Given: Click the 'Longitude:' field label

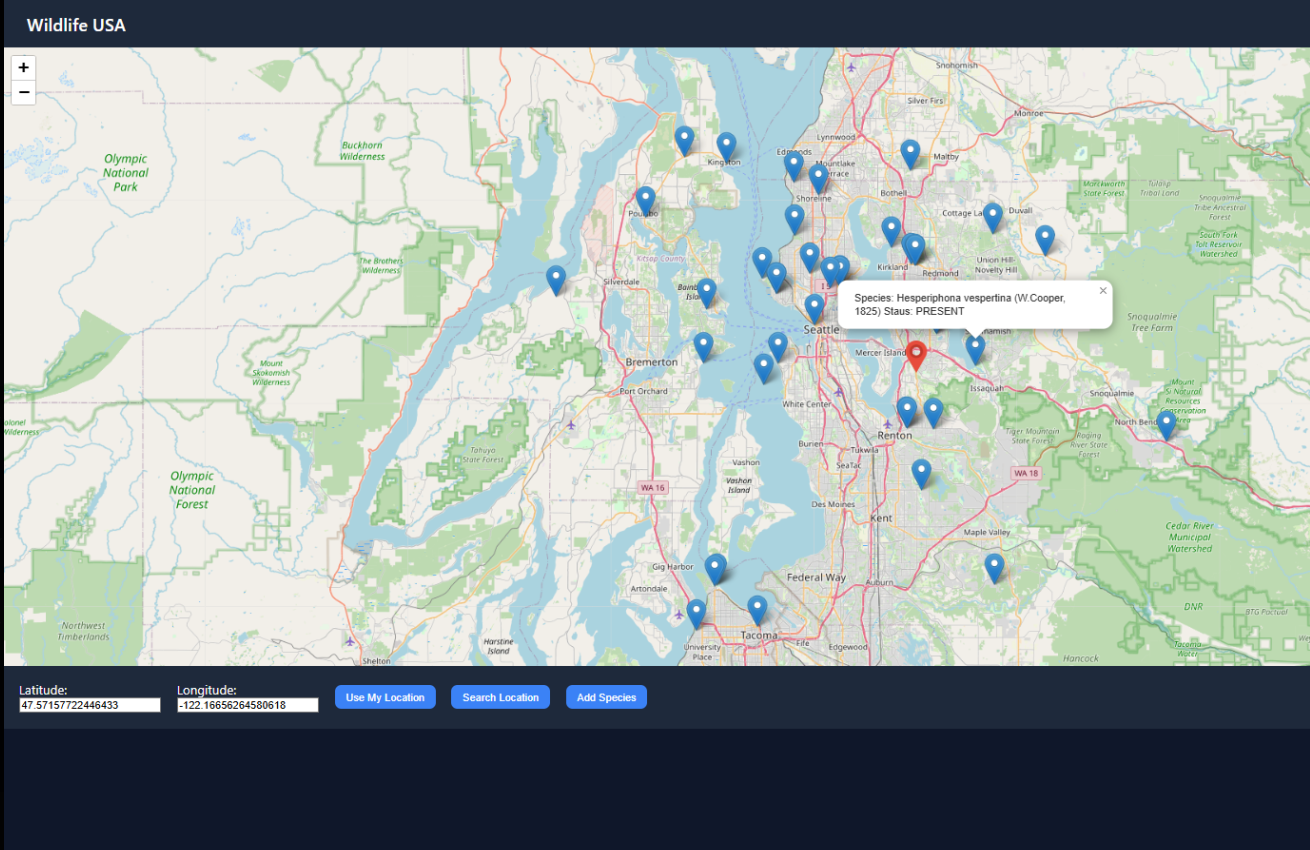Looking at the screenshot, I should (x=207, y=690).
